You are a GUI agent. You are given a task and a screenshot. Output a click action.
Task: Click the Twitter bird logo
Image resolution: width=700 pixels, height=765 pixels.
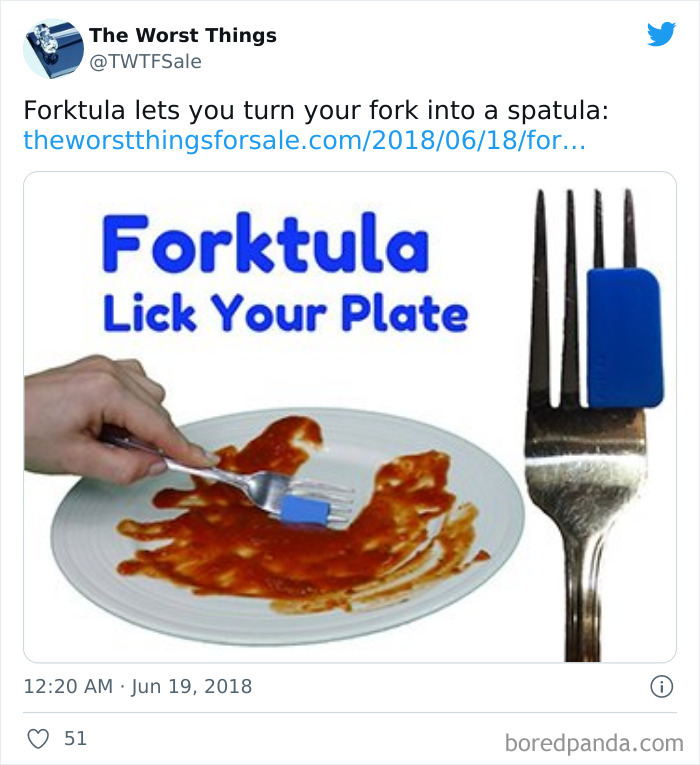point(661,34)
